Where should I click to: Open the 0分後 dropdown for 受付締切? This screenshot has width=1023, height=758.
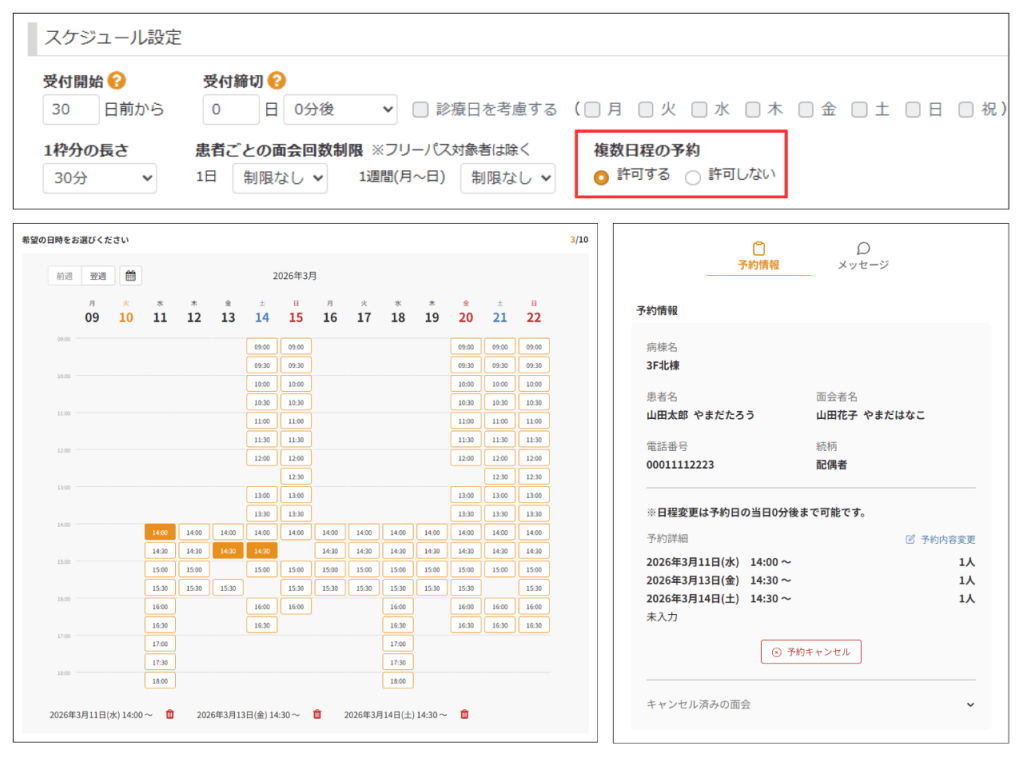click(x=340, y=110)
